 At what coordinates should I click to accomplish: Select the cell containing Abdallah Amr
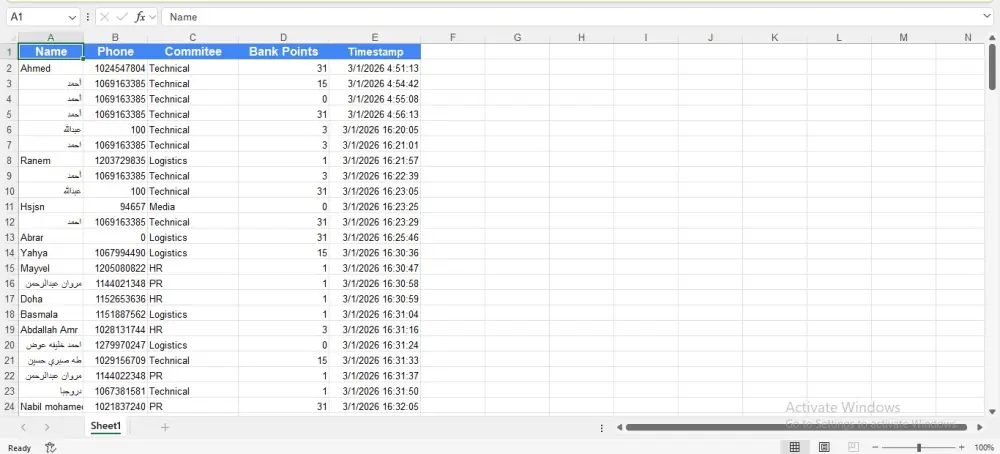point(51,330)
